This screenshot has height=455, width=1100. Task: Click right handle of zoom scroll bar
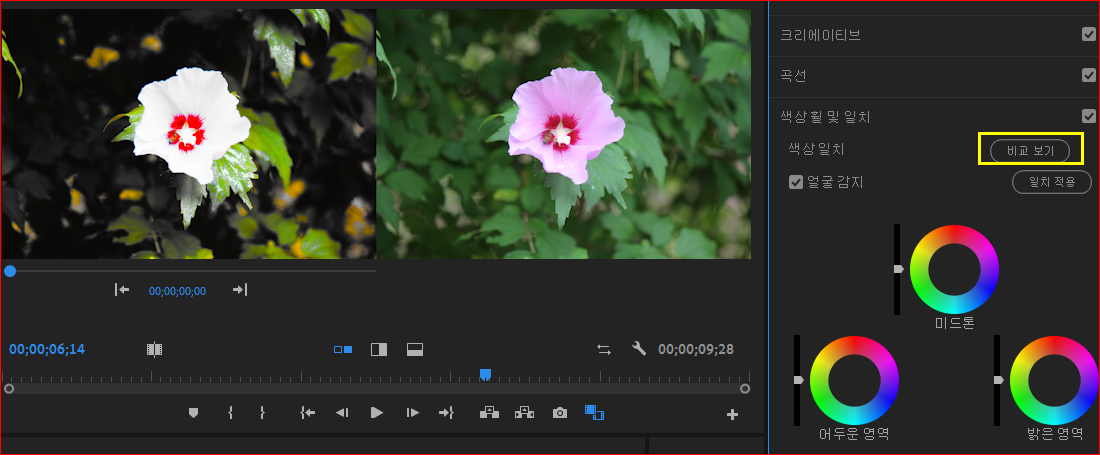(x=745, y=388)
